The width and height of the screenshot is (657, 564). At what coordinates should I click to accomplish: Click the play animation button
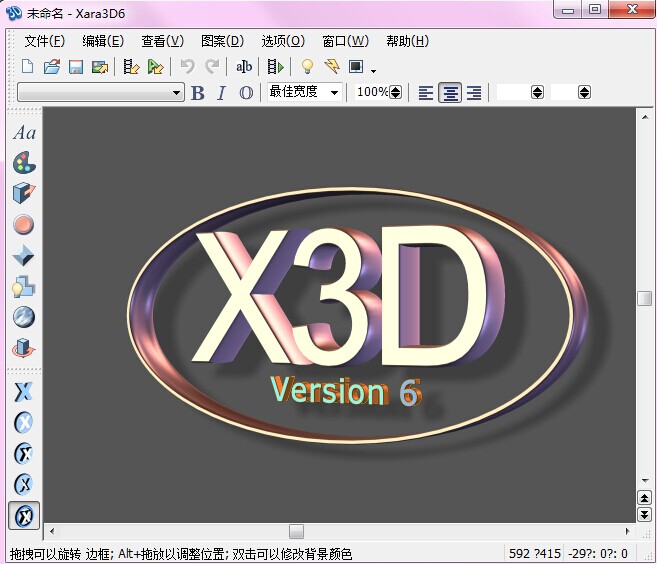tap(276, 67)
